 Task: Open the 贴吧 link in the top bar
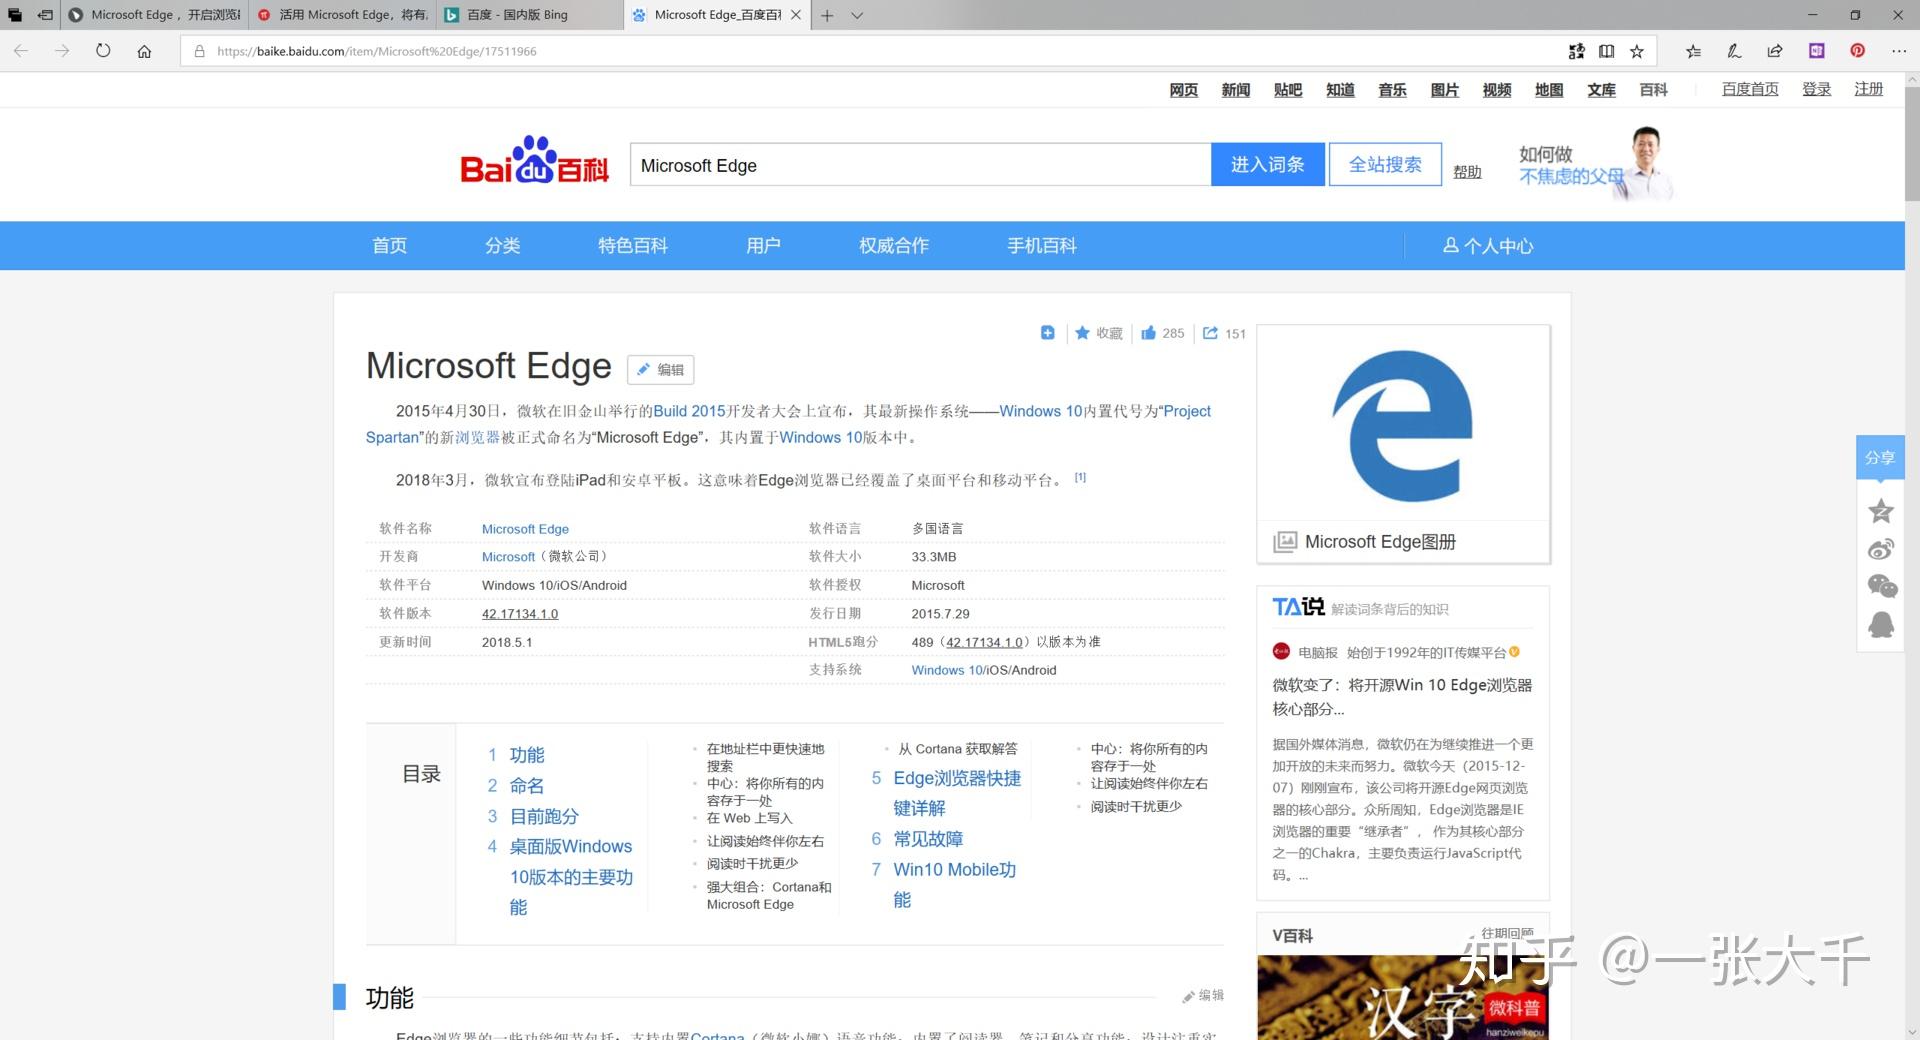coord(1288,90)
